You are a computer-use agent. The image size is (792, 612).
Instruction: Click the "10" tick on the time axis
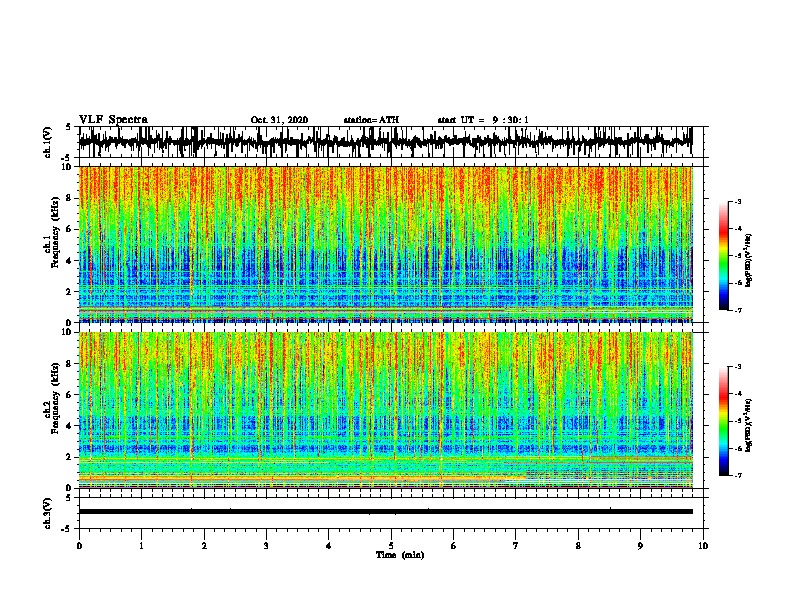tap(703, 546)
